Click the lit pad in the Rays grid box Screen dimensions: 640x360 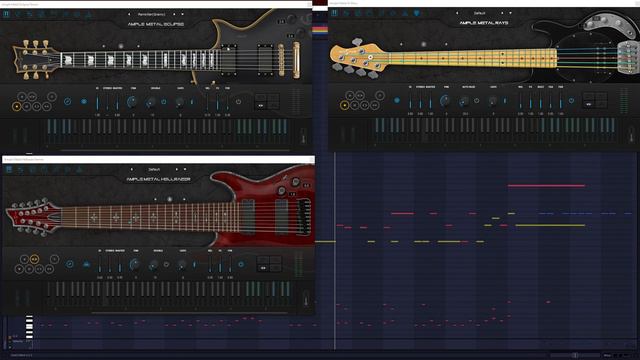click(589, 104)
